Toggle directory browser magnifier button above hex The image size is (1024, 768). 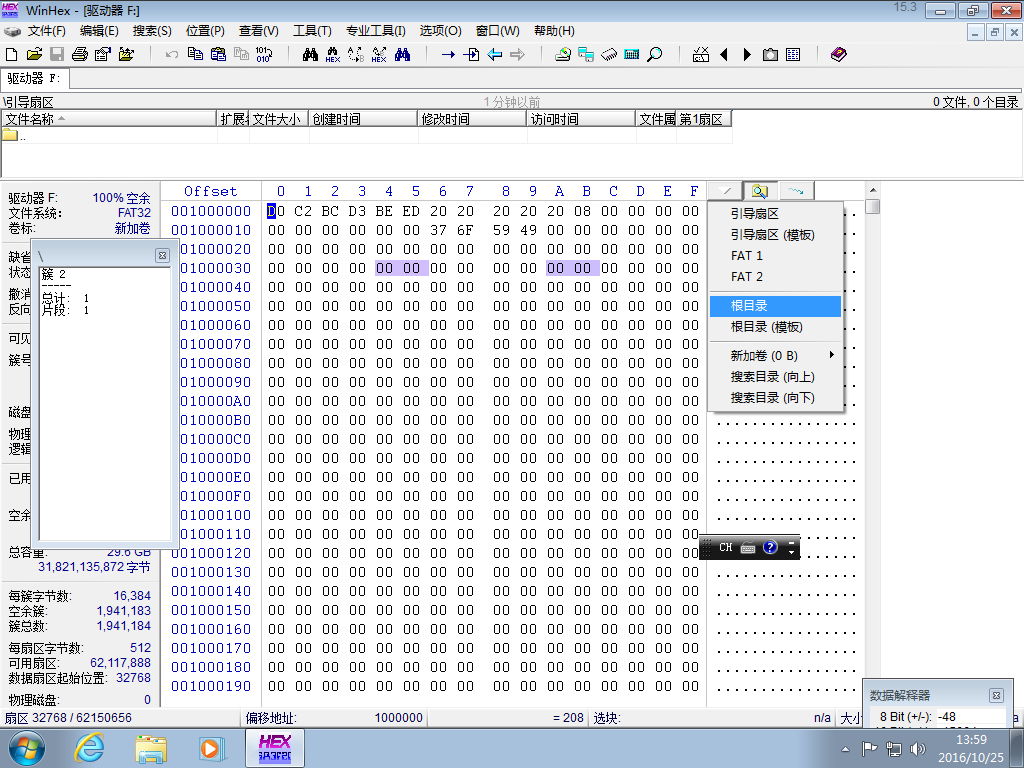pos(760,191)
